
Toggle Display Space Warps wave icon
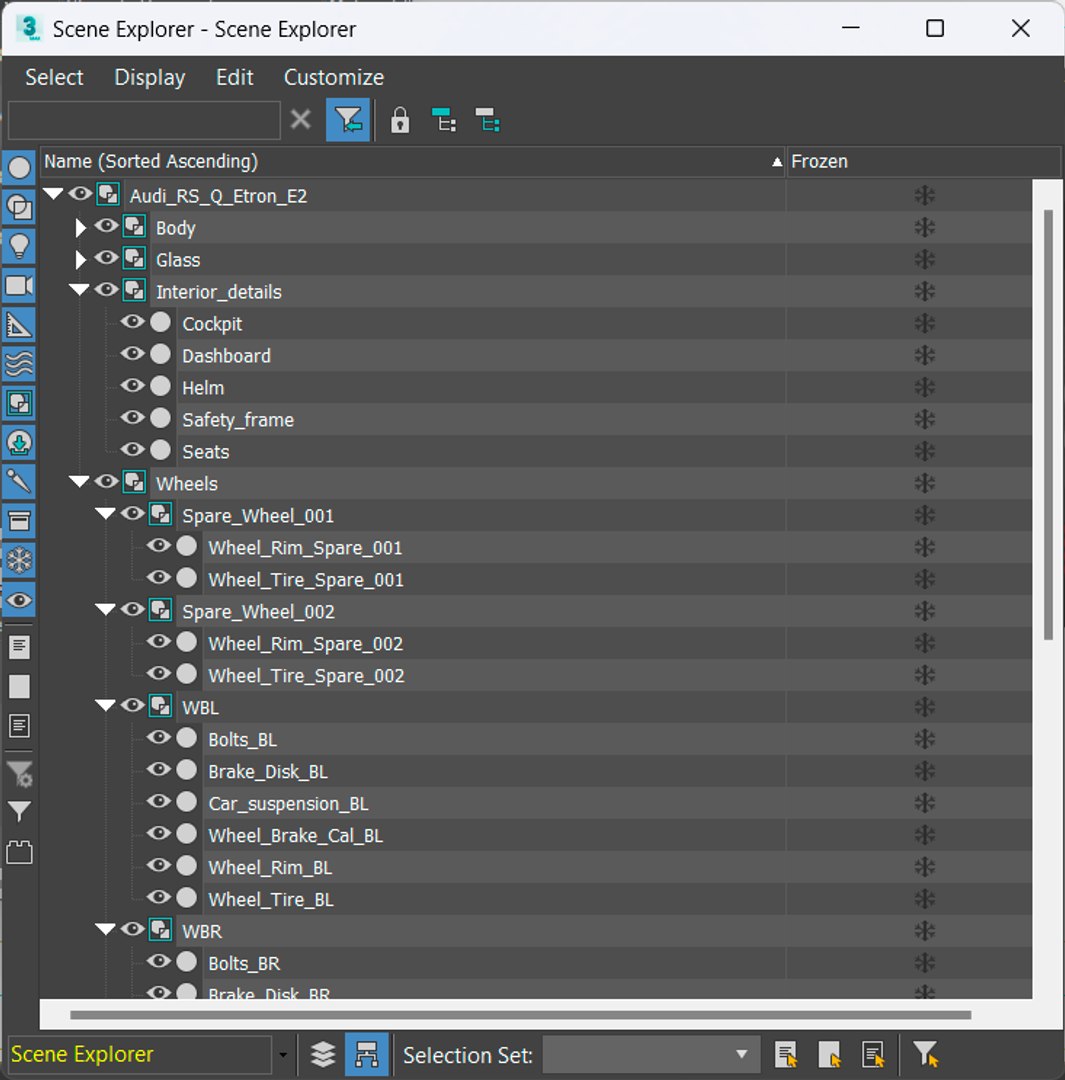[x=19, y=364]
